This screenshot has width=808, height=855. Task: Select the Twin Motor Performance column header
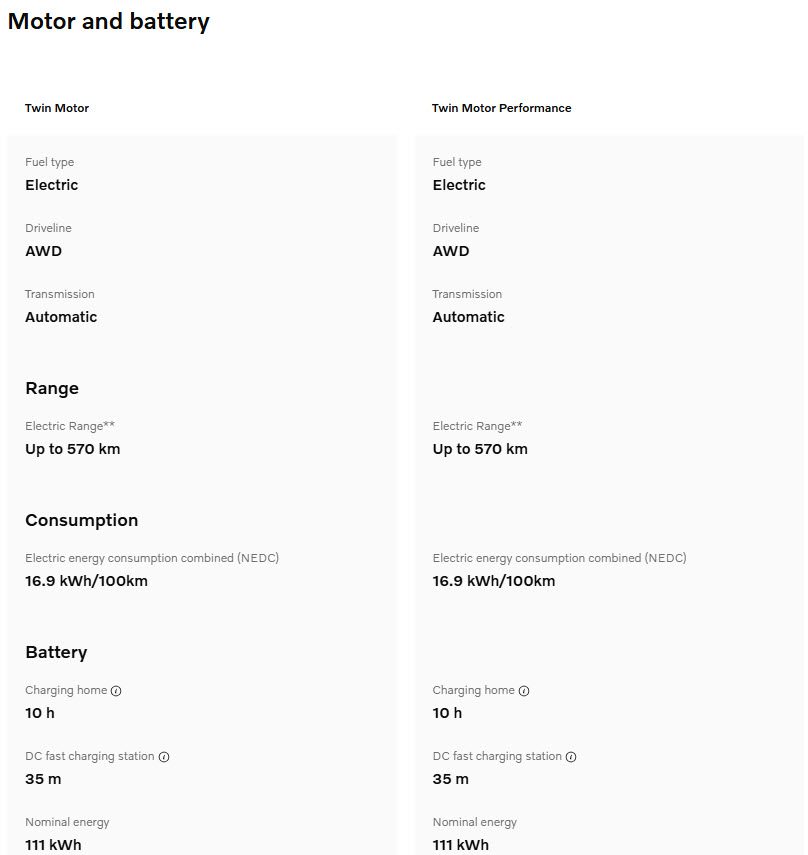tap(501, 108)
